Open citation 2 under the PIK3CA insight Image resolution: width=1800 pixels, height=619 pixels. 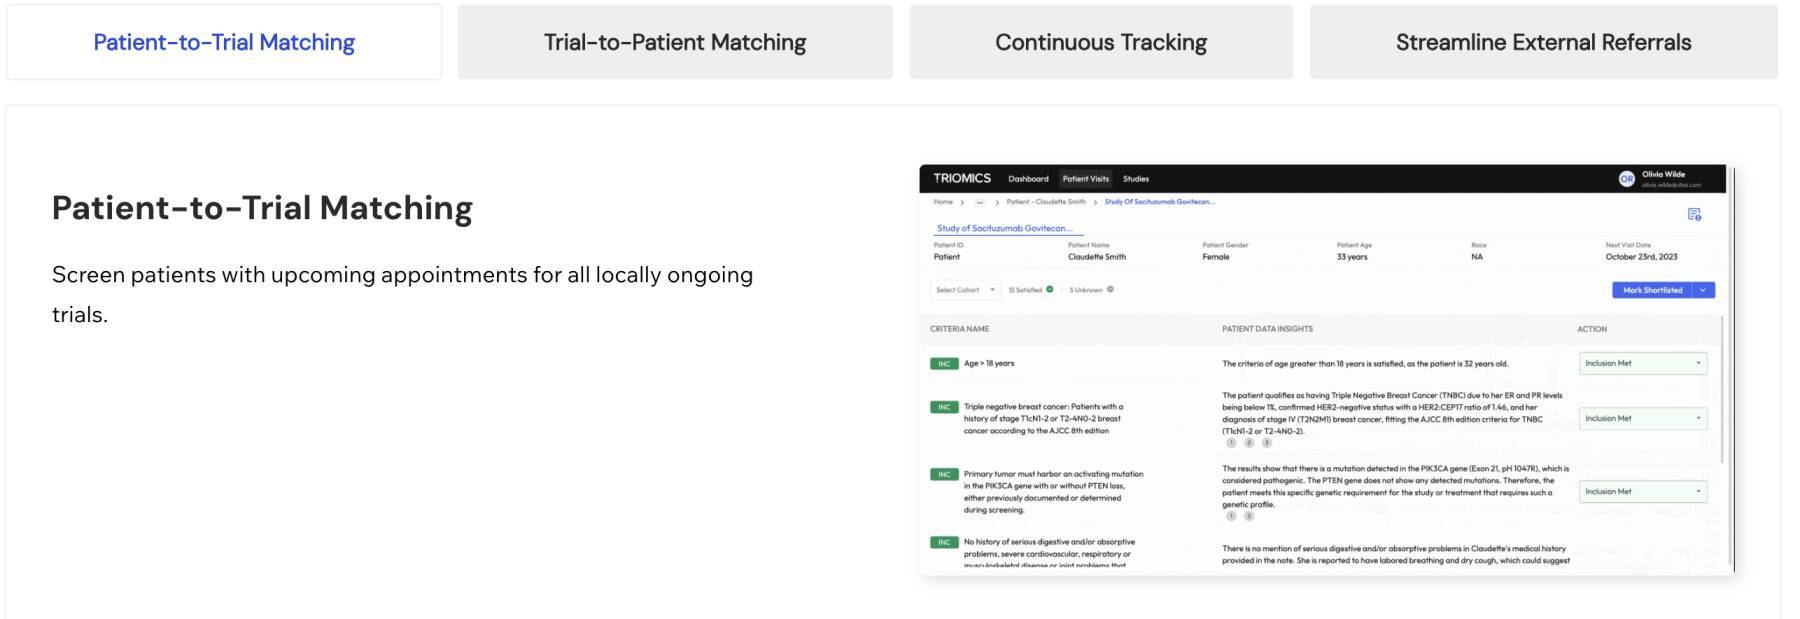(1249, 516)
